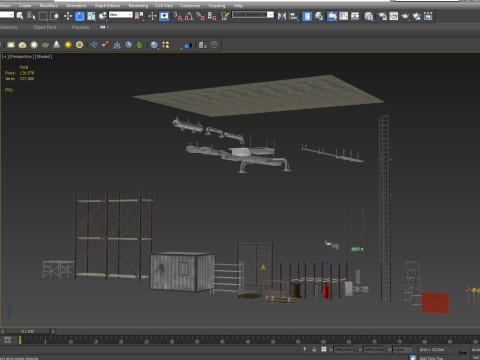This screenshot has width=480, height=360.
Task: Open the Rendering menu
Action: pyautogui.click(x=138, y=5)
